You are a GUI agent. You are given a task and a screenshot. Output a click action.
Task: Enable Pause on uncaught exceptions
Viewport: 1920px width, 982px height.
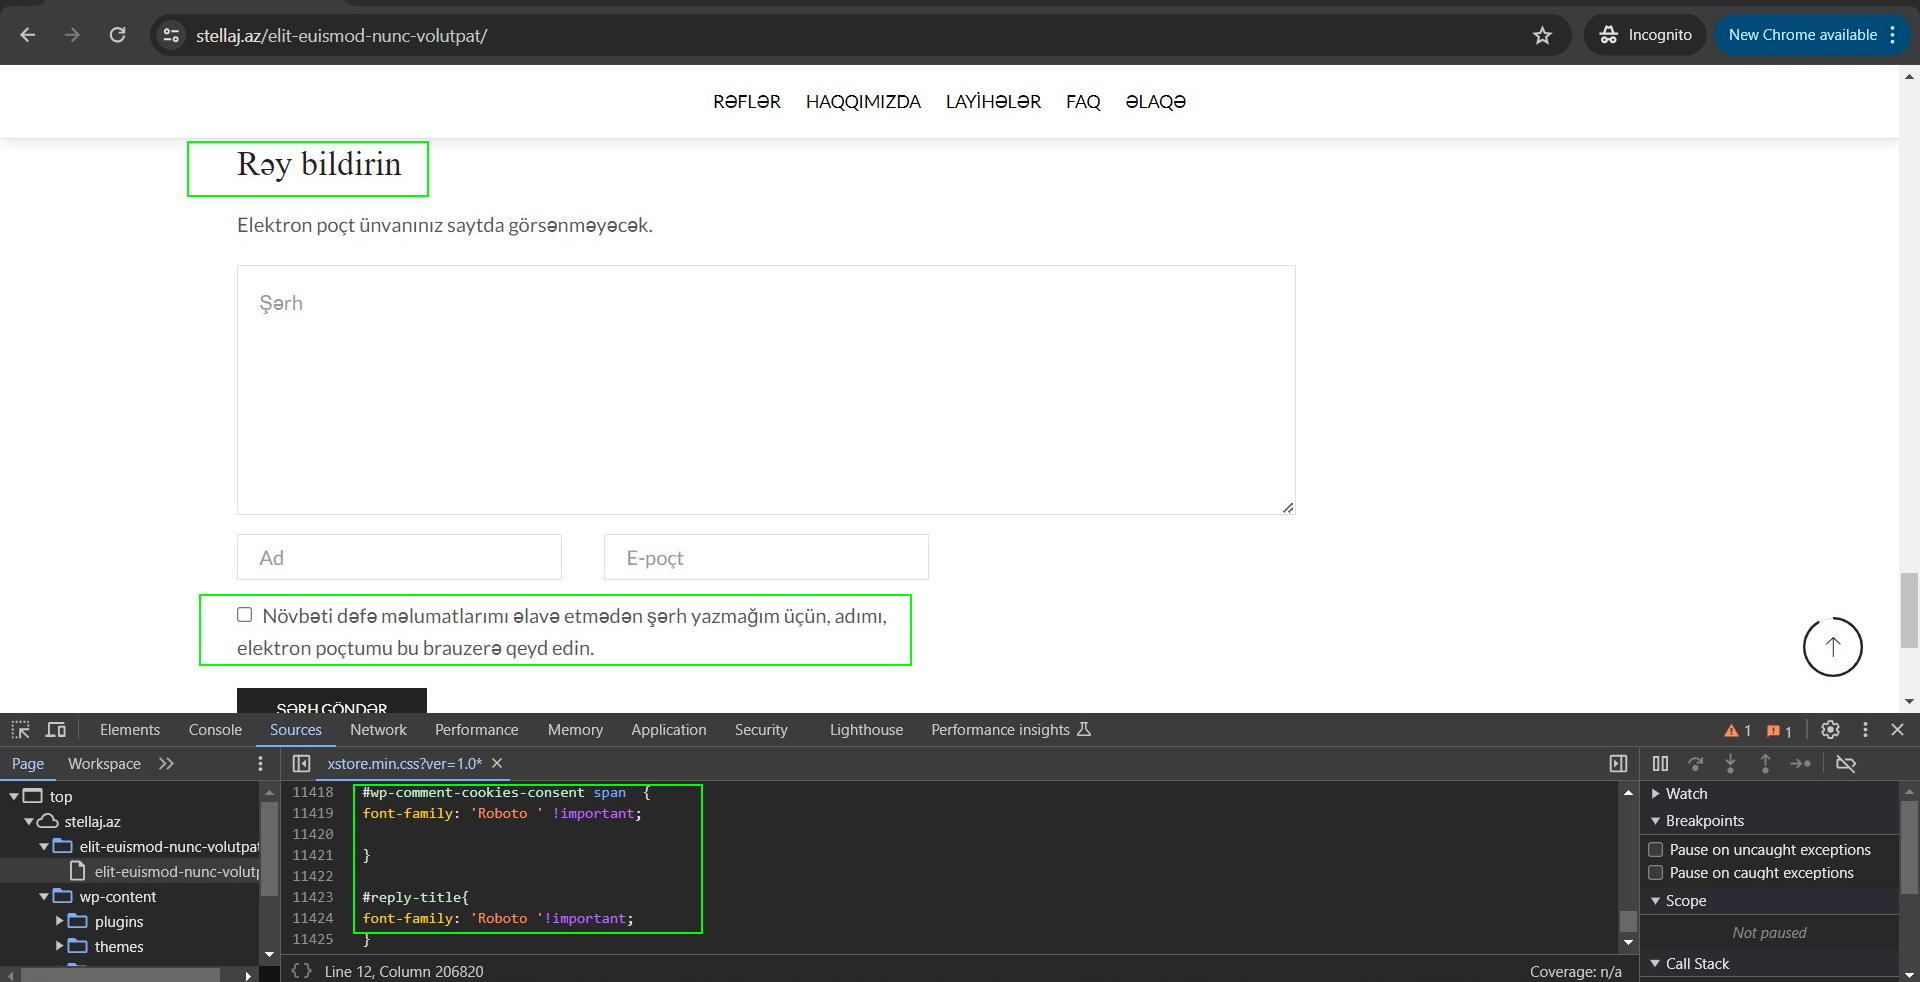1655,850
